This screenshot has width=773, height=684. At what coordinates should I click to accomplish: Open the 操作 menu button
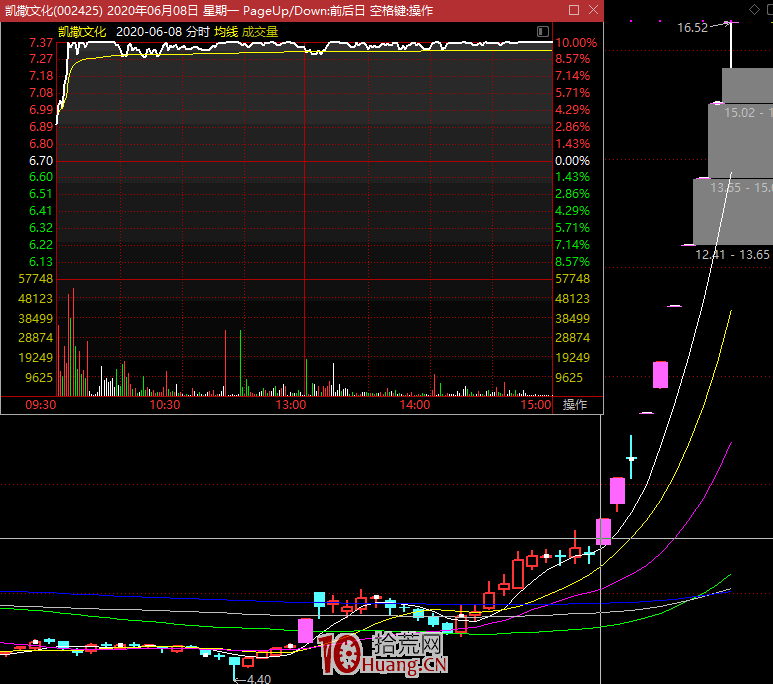coord(575,405)
